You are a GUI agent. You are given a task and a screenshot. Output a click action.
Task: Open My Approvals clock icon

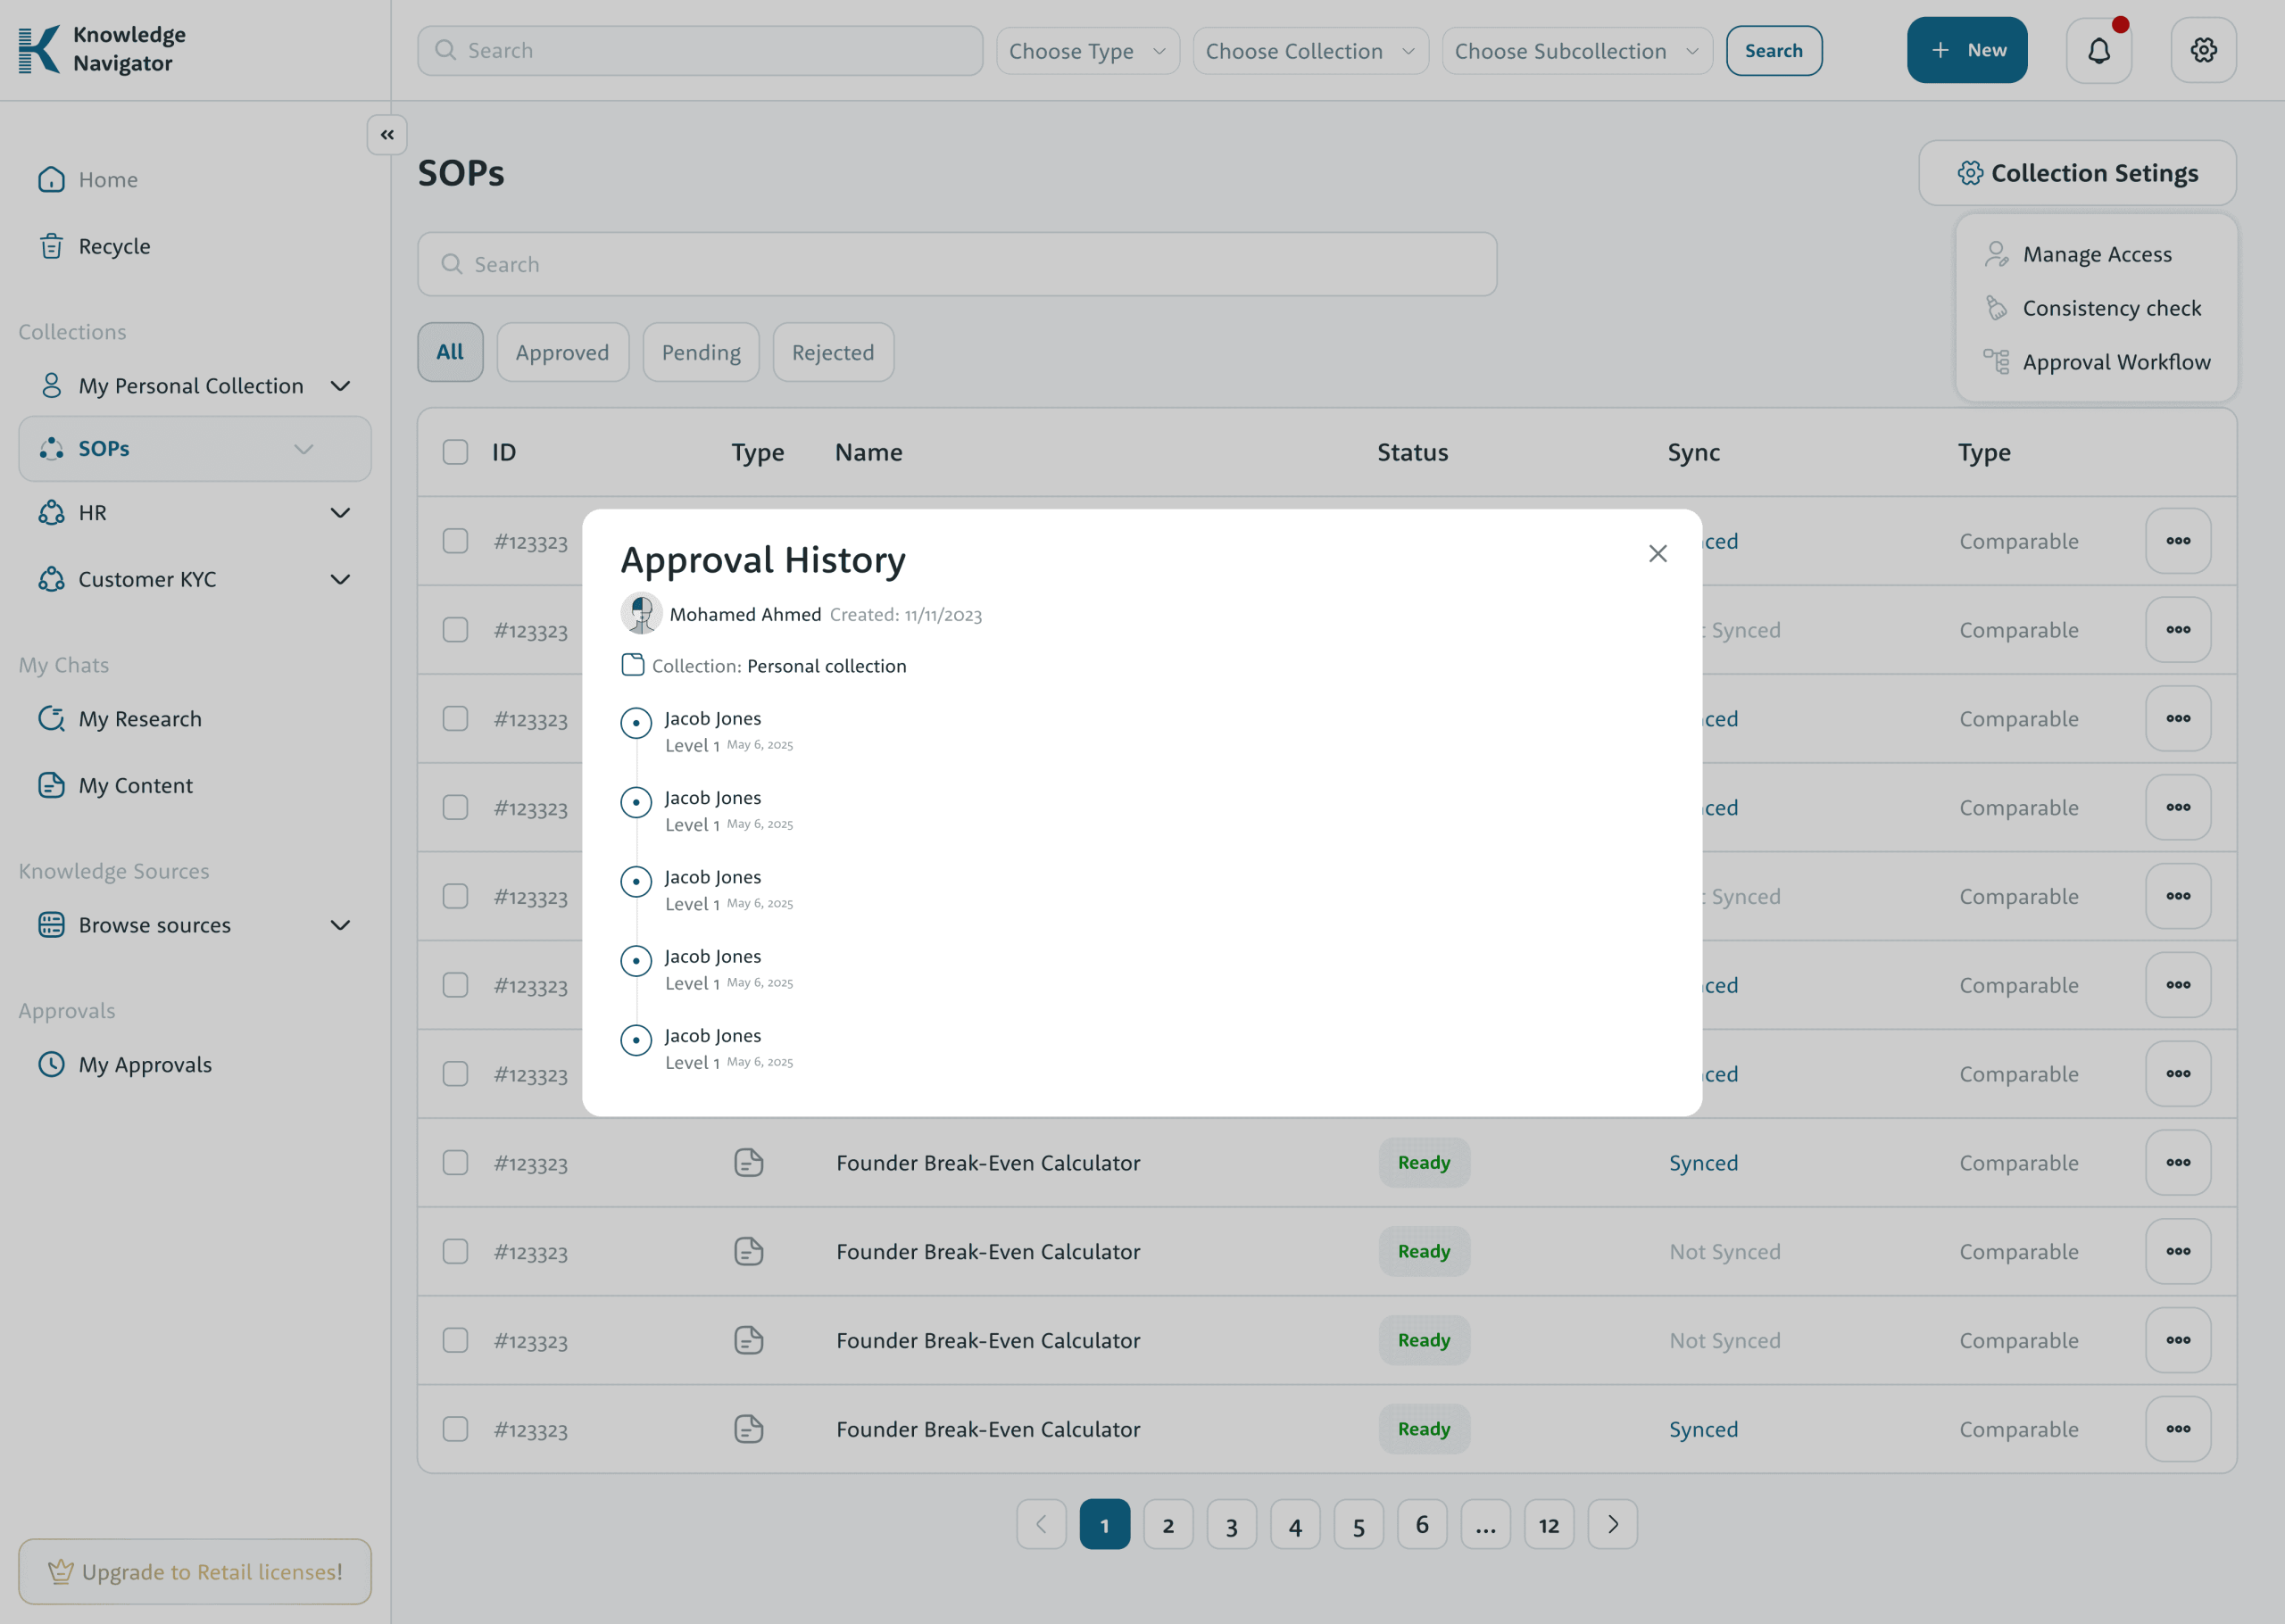(51, 1064)
